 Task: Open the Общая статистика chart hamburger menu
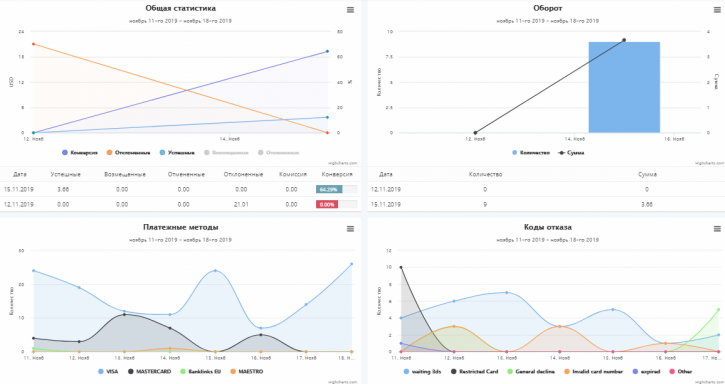click(350, 10)
